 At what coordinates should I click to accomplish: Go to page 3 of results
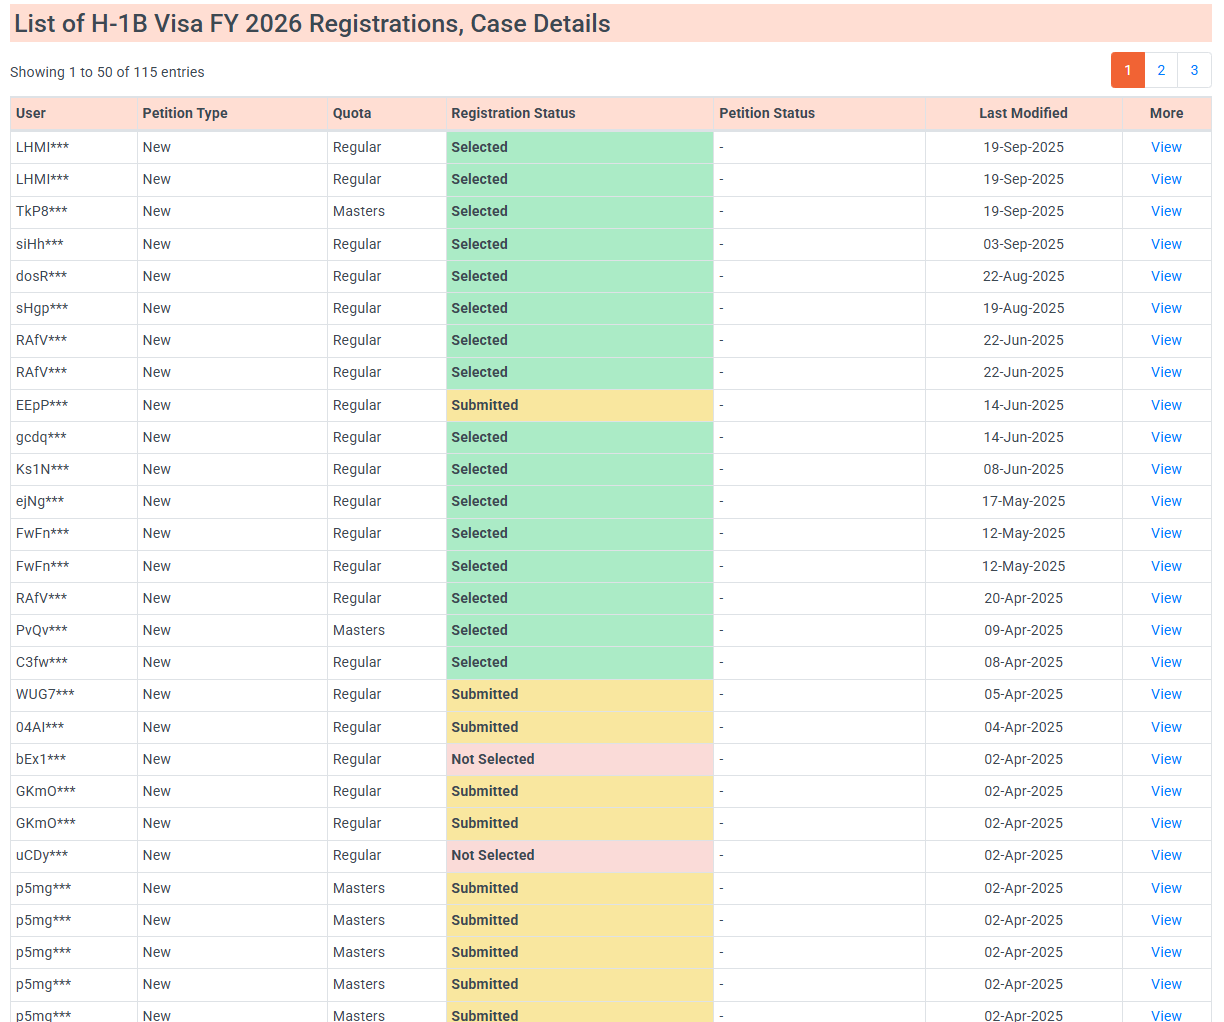pyautogui.click(x=1194, y=70)
